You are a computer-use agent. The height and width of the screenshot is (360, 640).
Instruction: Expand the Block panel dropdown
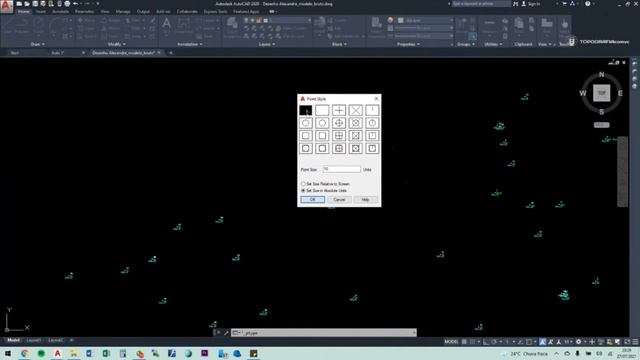coord(339,44)
